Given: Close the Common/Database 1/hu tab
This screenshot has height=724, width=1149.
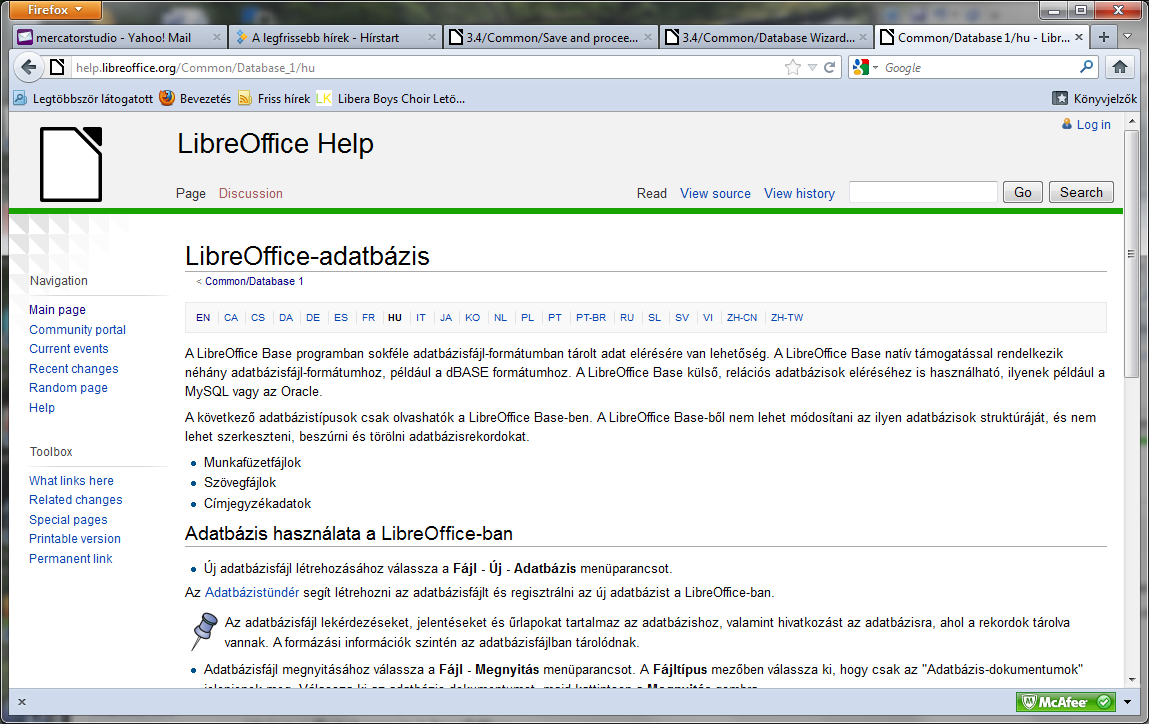Looking at the screenshot, I should tap(1079, 37).
